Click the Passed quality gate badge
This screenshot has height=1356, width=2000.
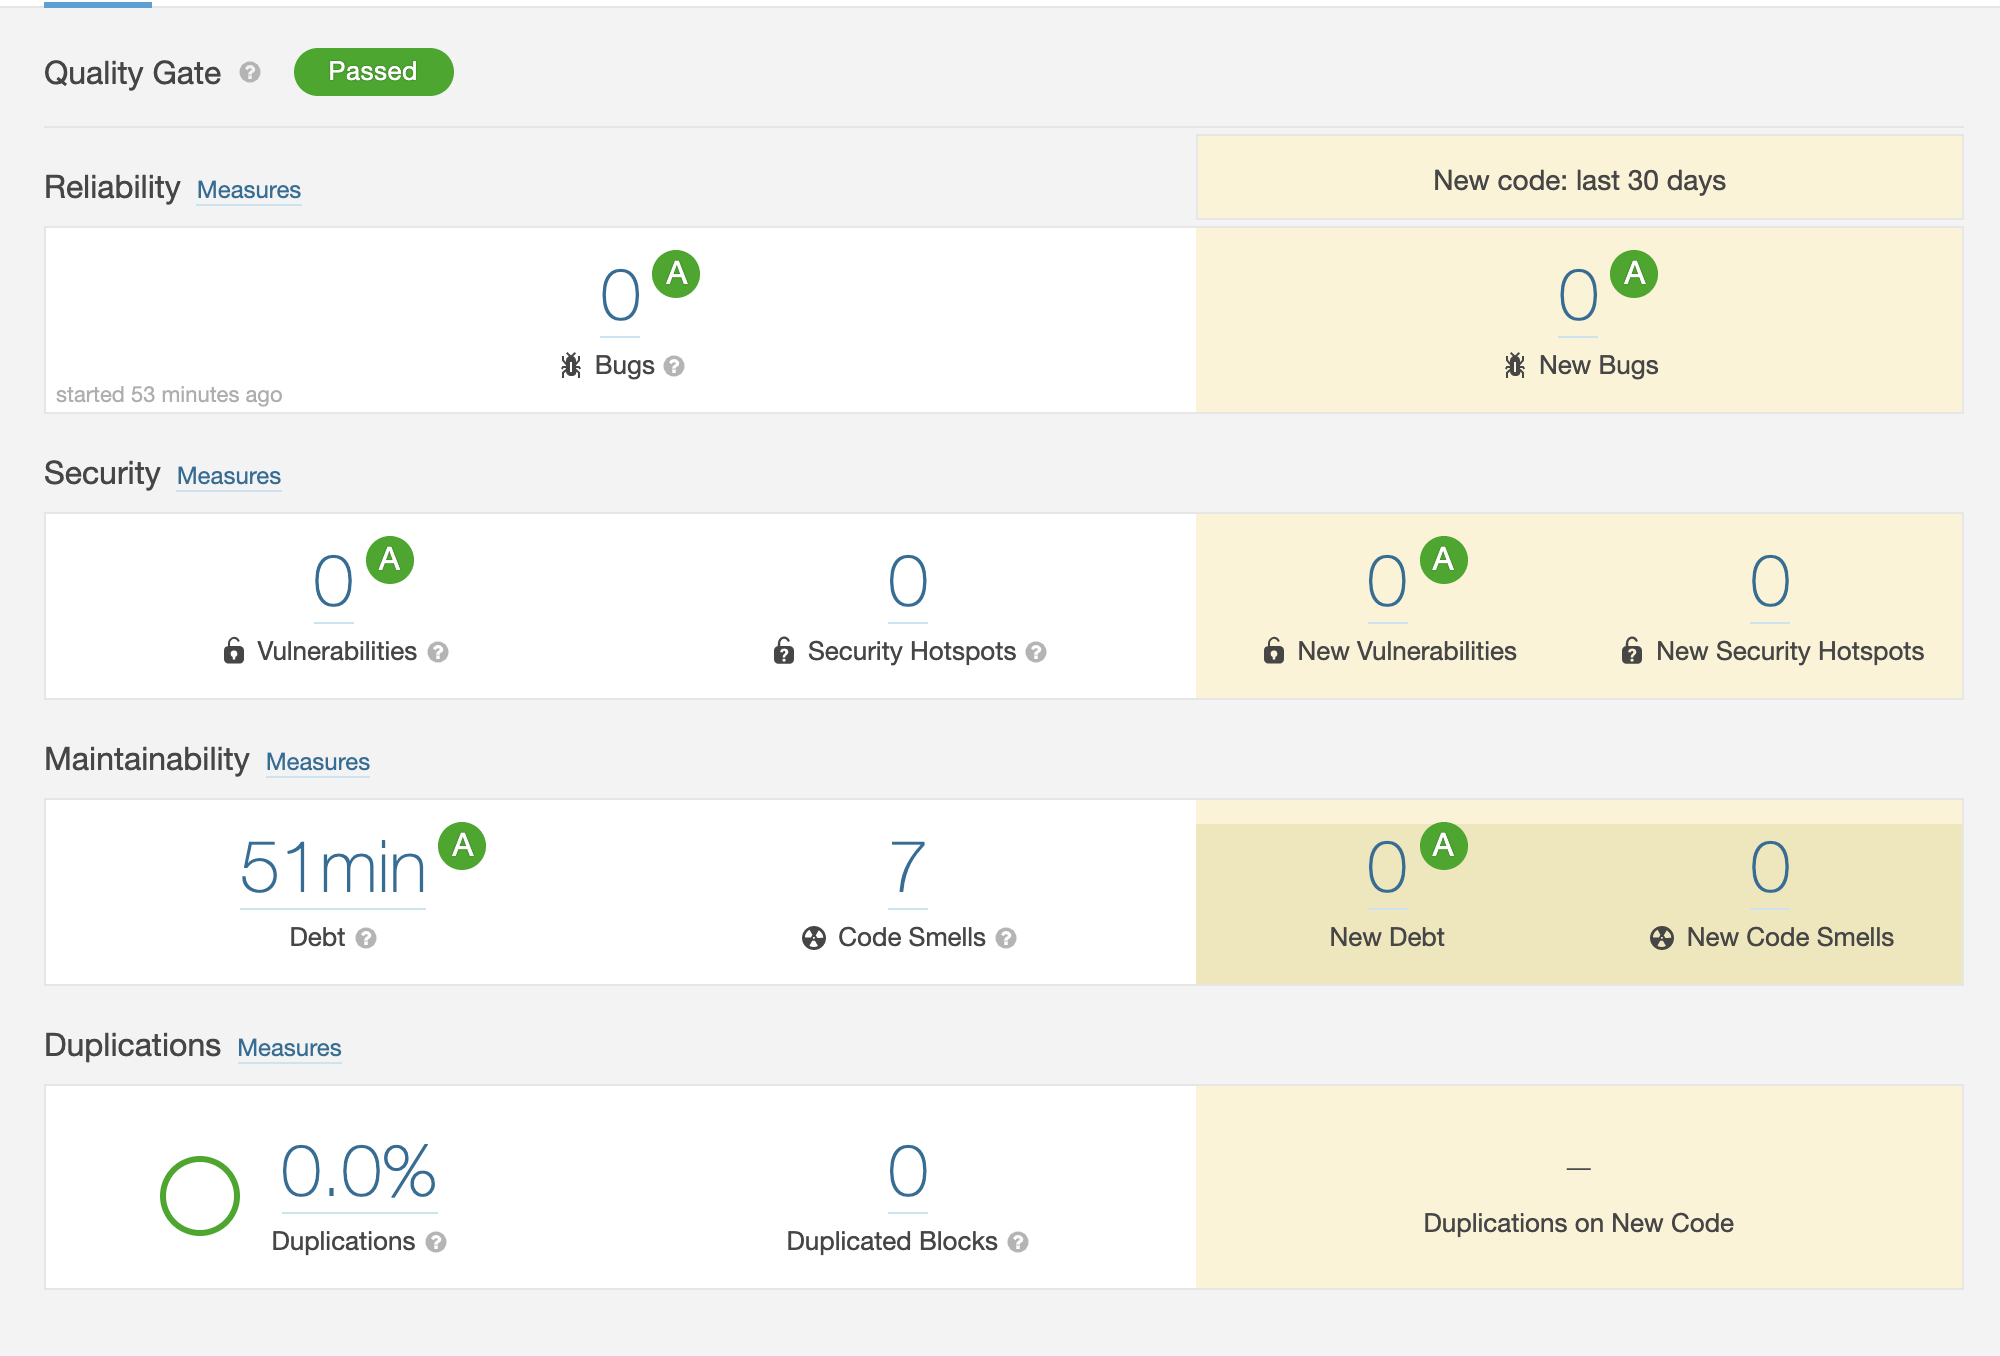373,72
